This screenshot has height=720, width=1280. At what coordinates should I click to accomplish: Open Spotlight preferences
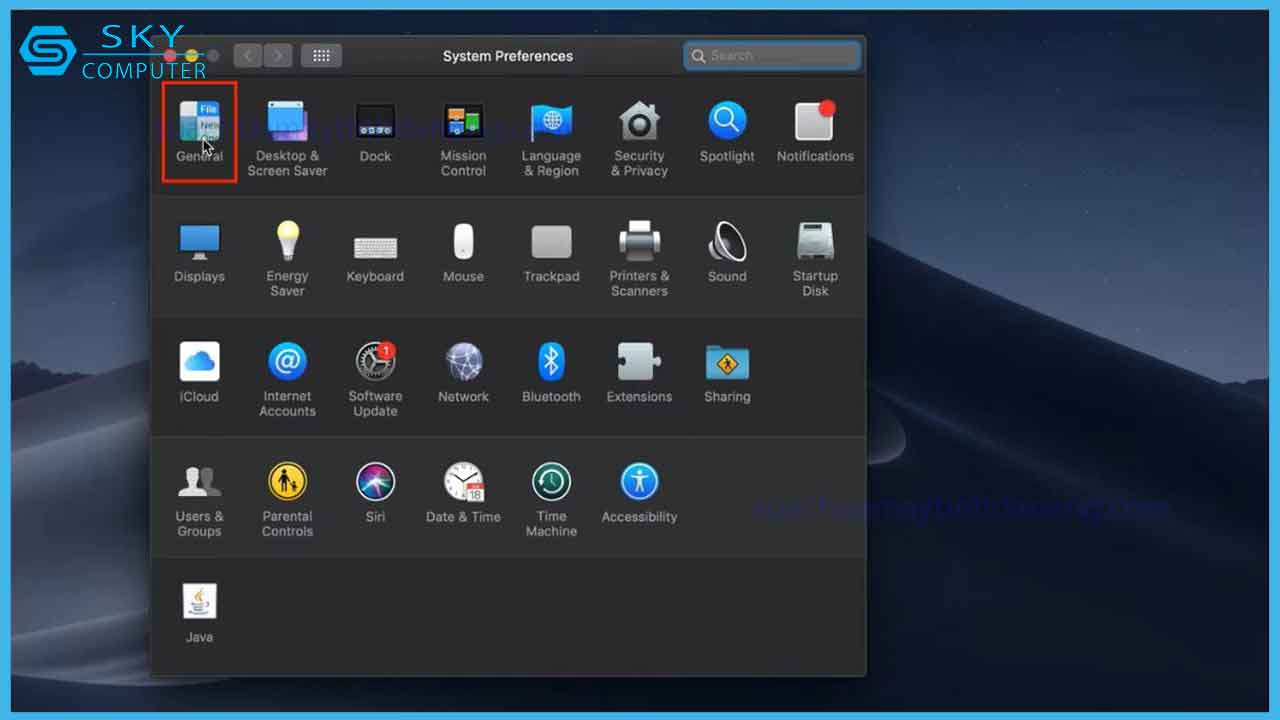[x=727, y=131]
